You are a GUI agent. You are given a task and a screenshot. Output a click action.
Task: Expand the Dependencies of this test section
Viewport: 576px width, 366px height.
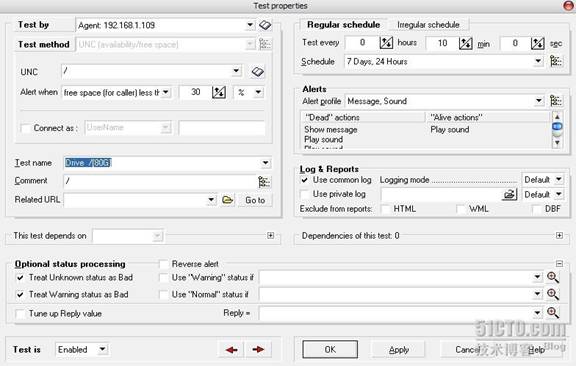coord(559,235)
